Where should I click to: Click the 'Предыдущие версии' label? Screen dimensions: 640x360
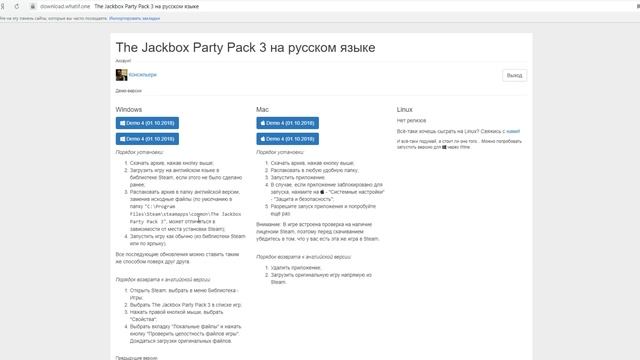click(x=136, y=358)
